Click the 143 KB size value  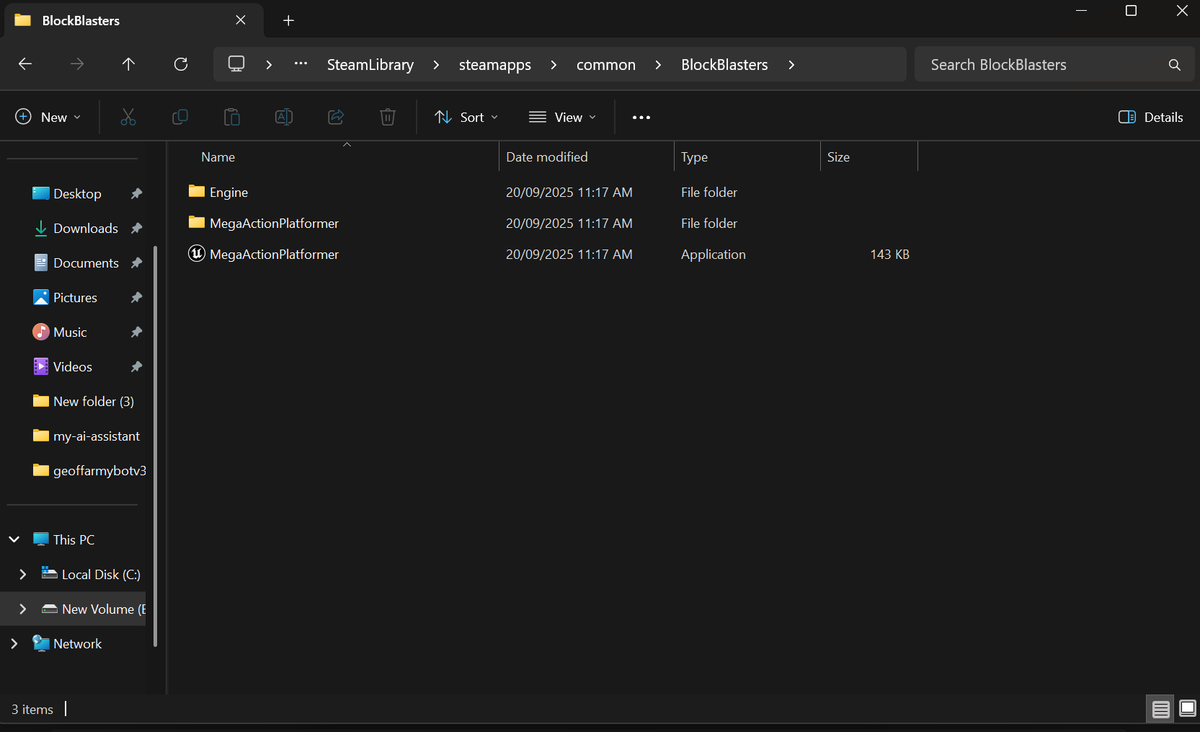click(x=889, y=254)
